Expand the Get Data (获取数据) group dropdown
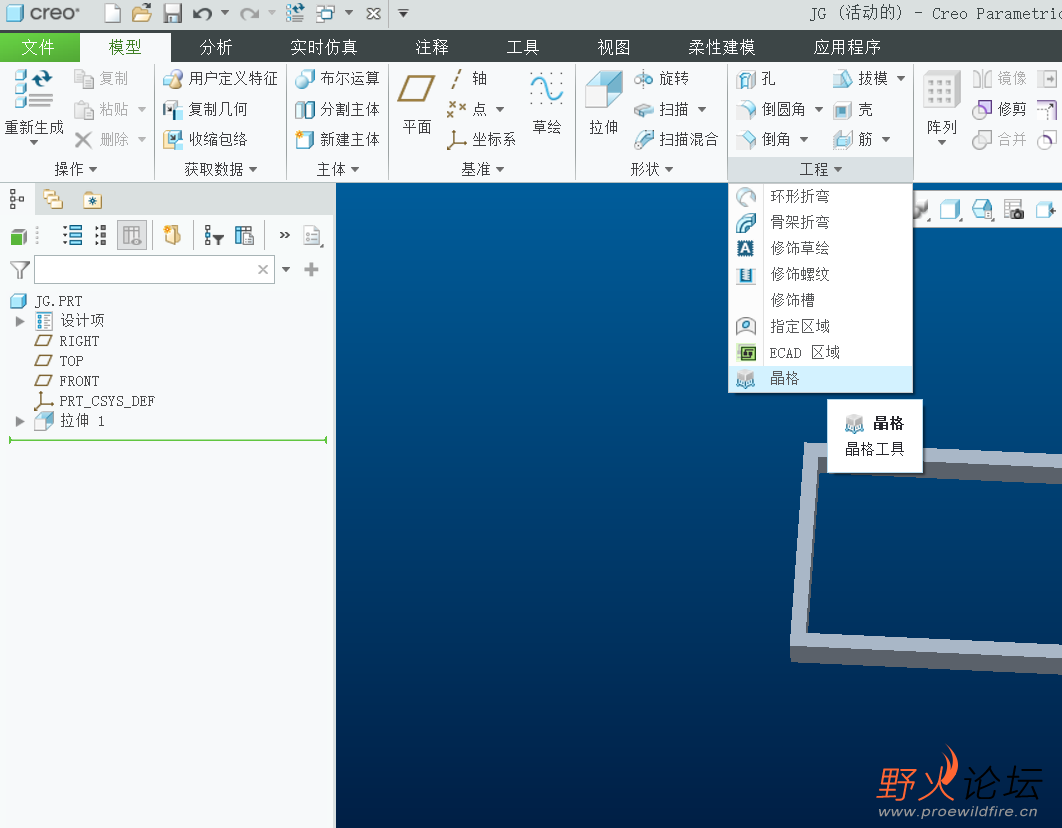 (x=221, y=169)
